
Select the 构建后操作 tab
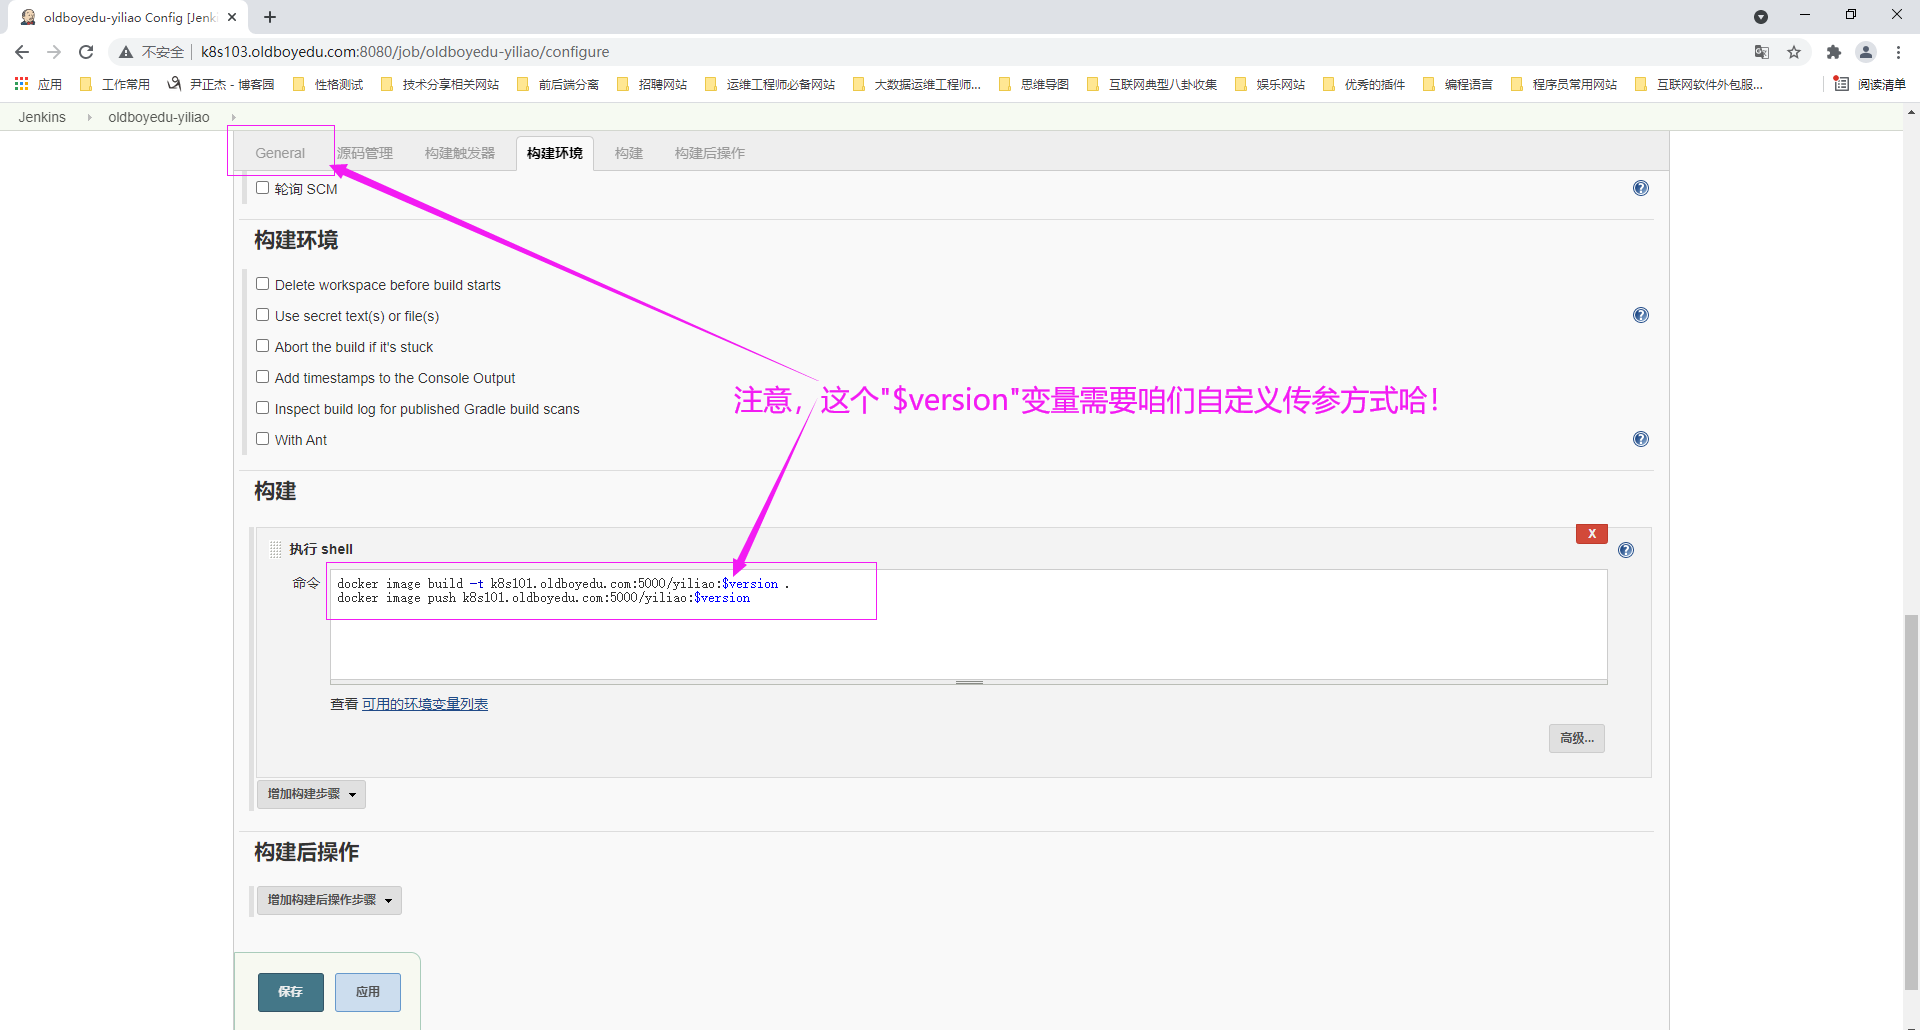click(709, 153)
